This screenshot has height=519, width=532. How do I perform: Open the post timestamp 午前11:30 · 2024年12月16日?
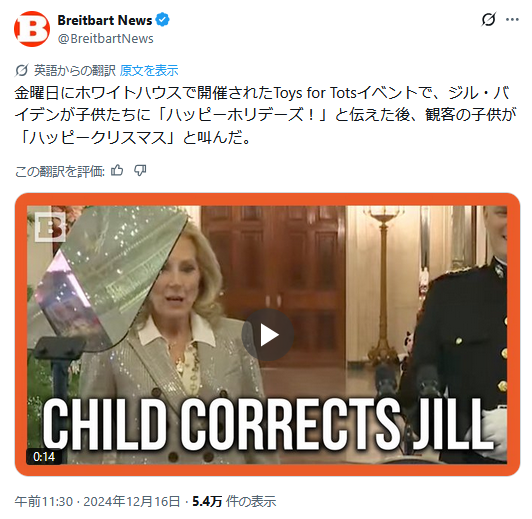click(97, 501)
